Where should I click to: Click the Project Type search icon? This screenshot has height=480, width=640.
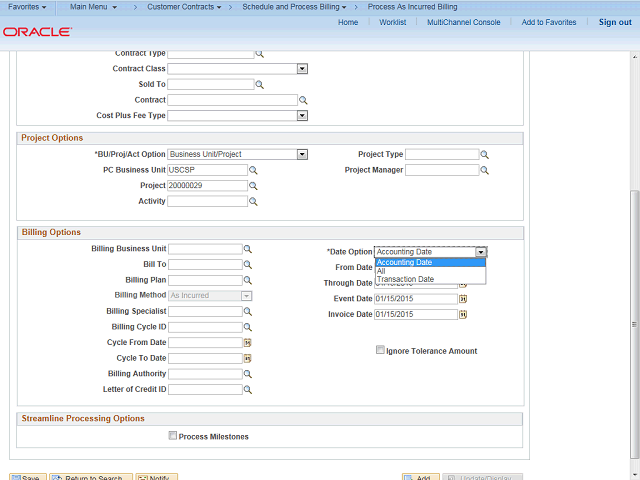click(x=484, y=155)
